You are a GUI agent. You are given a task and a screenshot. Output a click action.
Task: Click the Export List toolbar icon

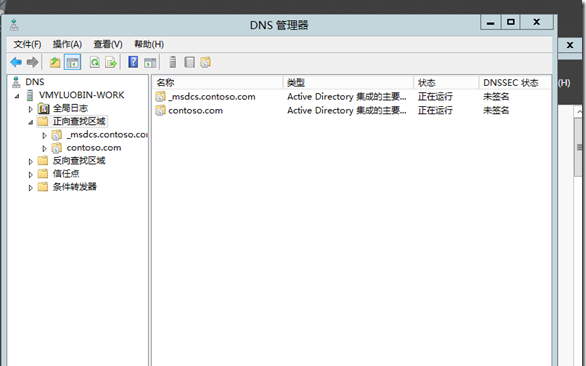pos(111,62)
